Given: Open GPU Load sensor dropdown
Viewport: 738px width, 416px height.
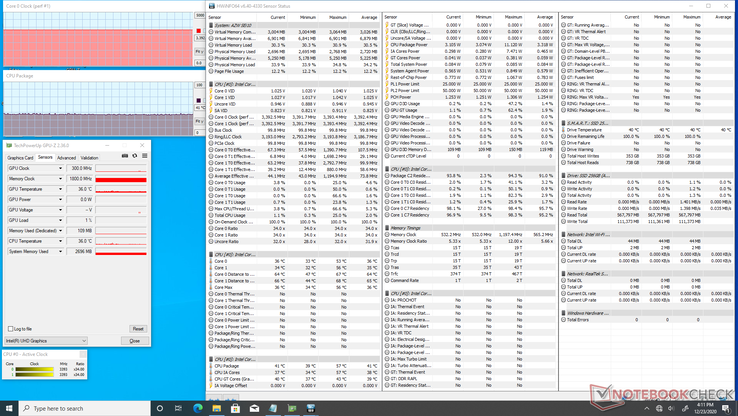Looking at the screenshot, I should (x=60, y=220).
